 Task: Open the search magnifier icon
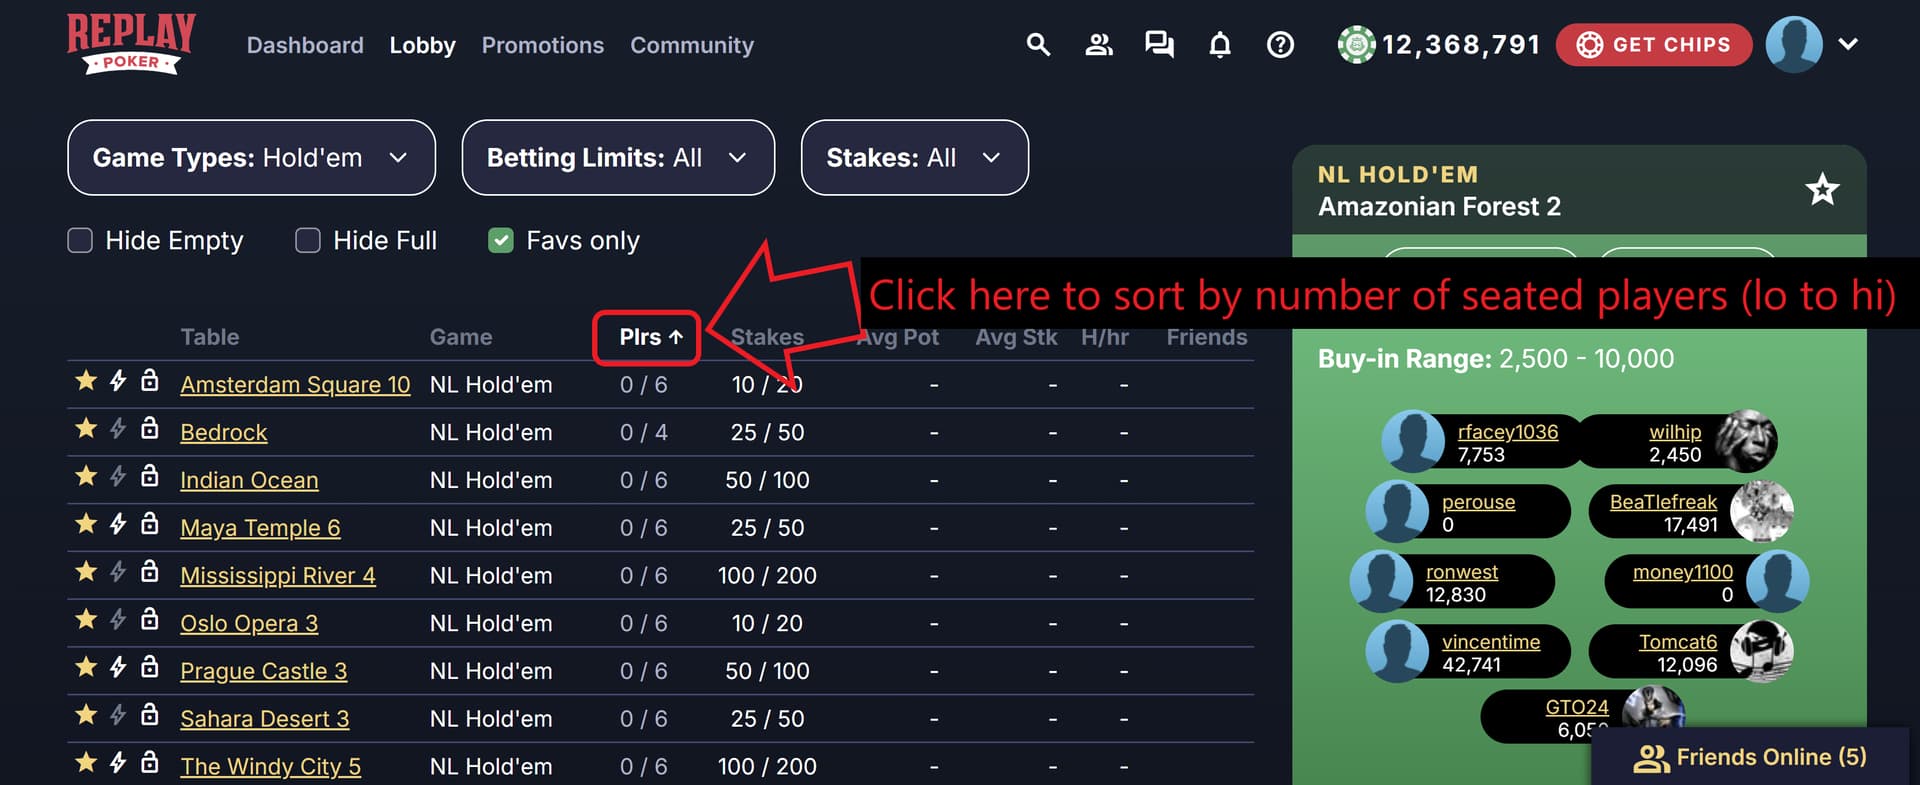(1038, 45)
